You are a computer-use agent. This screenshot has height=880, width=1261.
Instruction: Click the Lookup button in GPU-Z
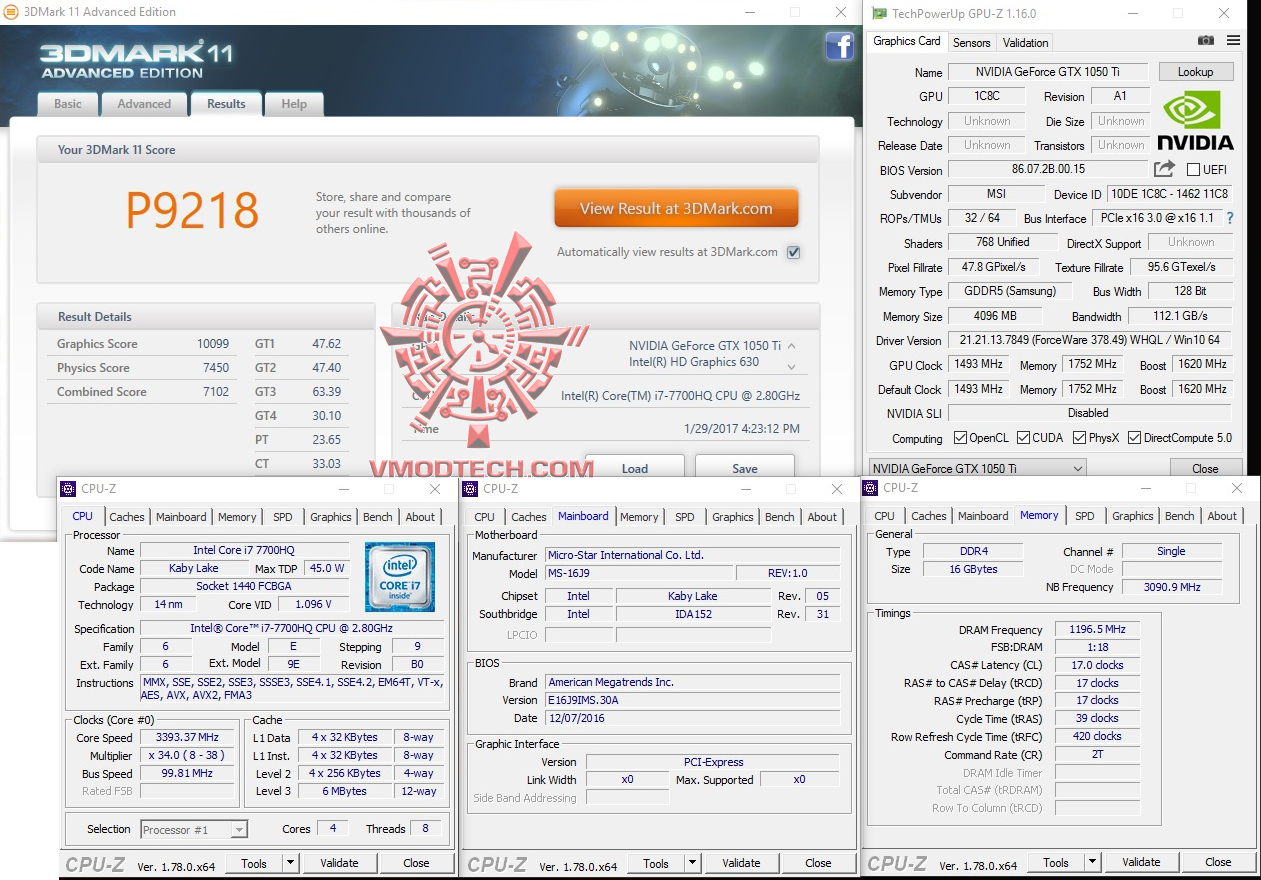tap(1195, 72)
